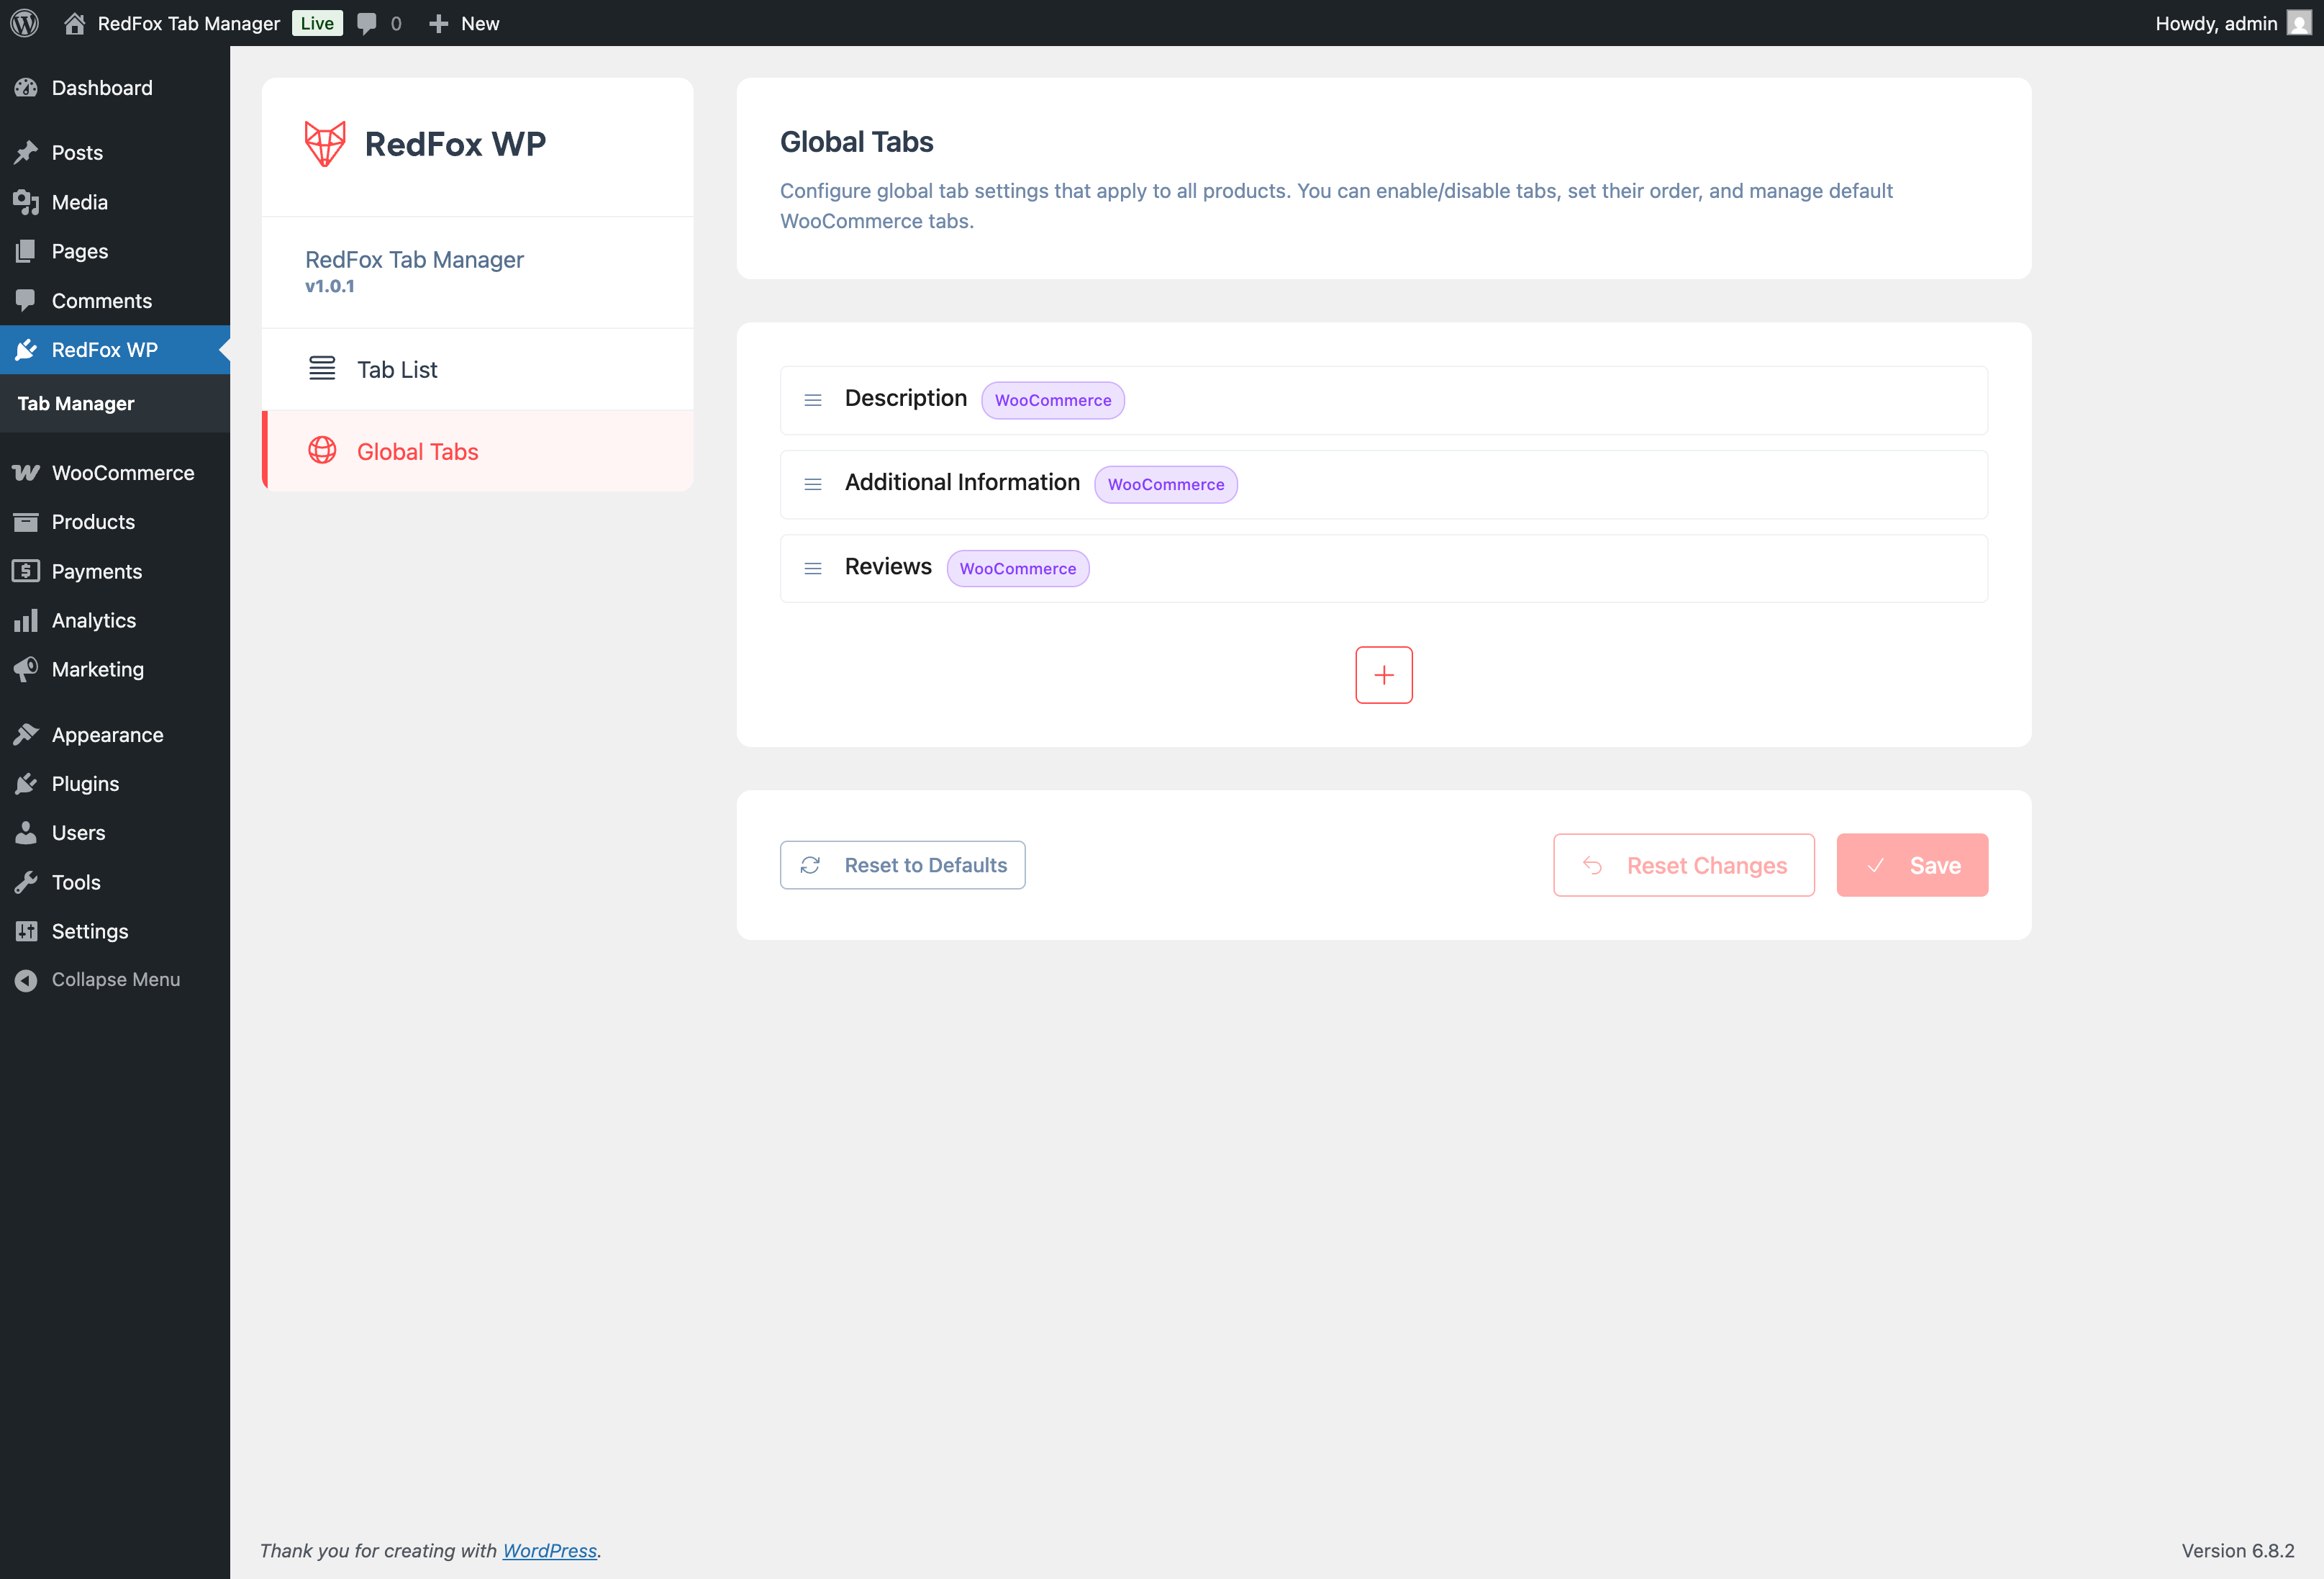Click the Global Tabs globe icon
Image resolution: width=2324 pixels, height=1579 pixels.
(x=322, y=451)
